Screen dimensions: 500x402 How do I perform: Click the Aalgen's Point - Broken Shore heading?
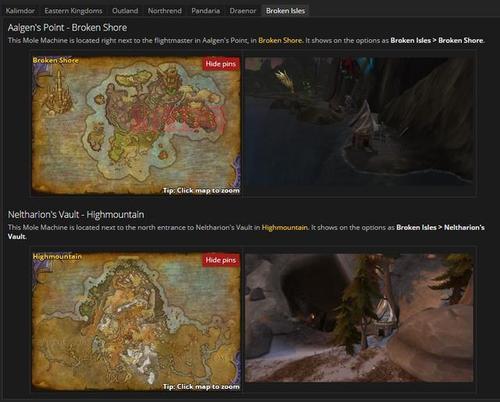[x=67, y=27]
